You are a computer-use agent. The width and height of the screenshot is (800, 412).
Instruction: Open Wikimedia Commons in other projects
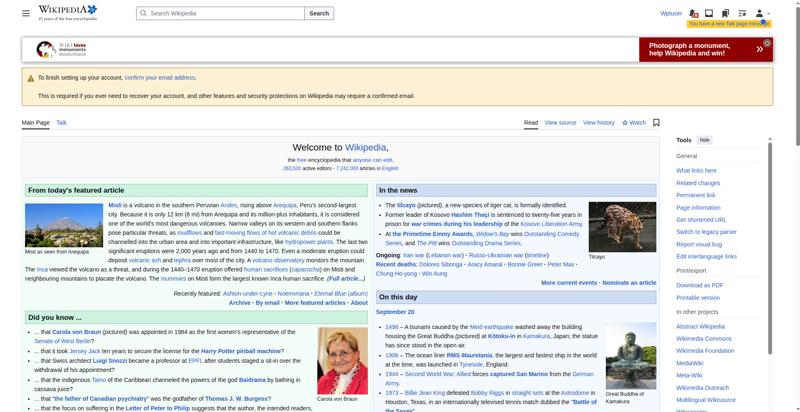704,339
